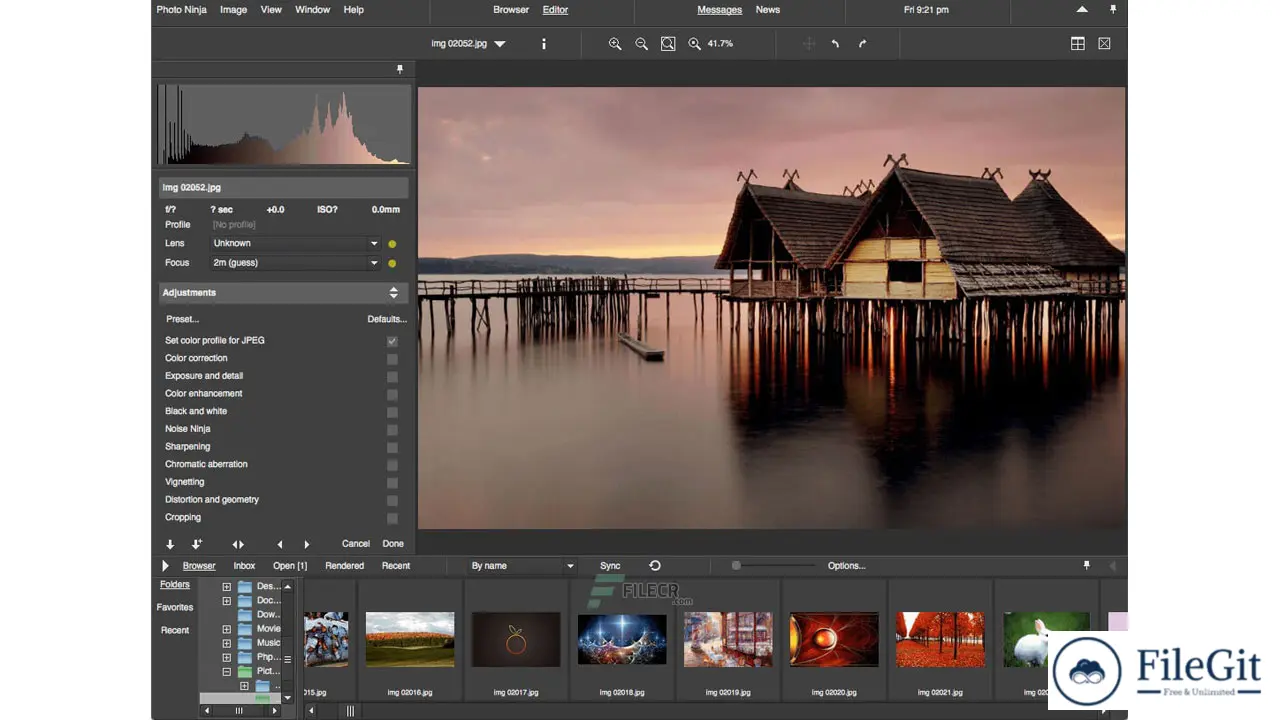Enable the Black and white checkbox
The image size is (1280, 720).
pos(392,412)
